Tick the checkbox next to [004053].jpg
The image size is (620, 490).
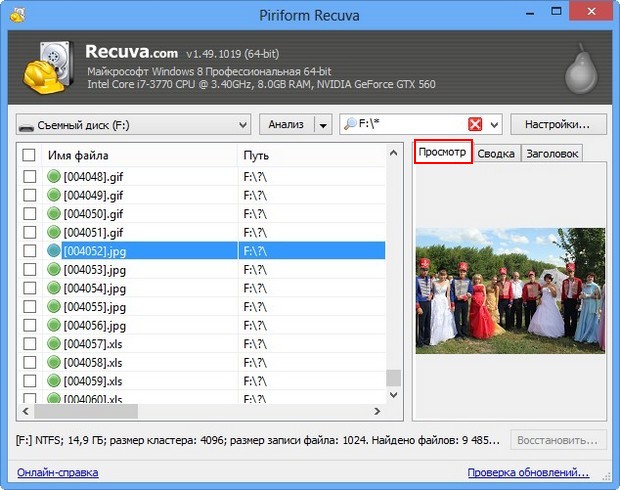click(x=29, y=270)
